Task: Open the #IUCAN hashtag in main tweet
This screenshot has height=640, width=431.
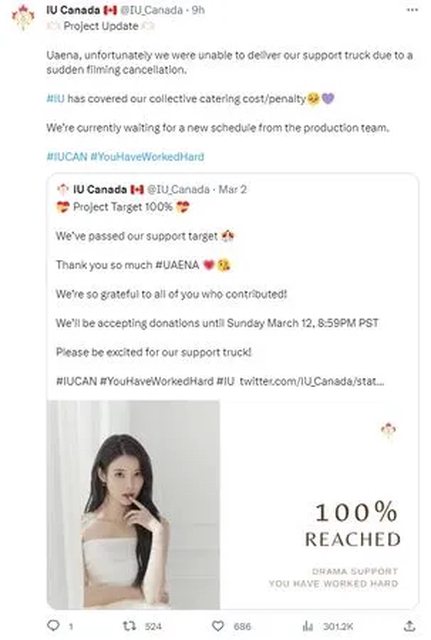Action: tap(67, 157)
